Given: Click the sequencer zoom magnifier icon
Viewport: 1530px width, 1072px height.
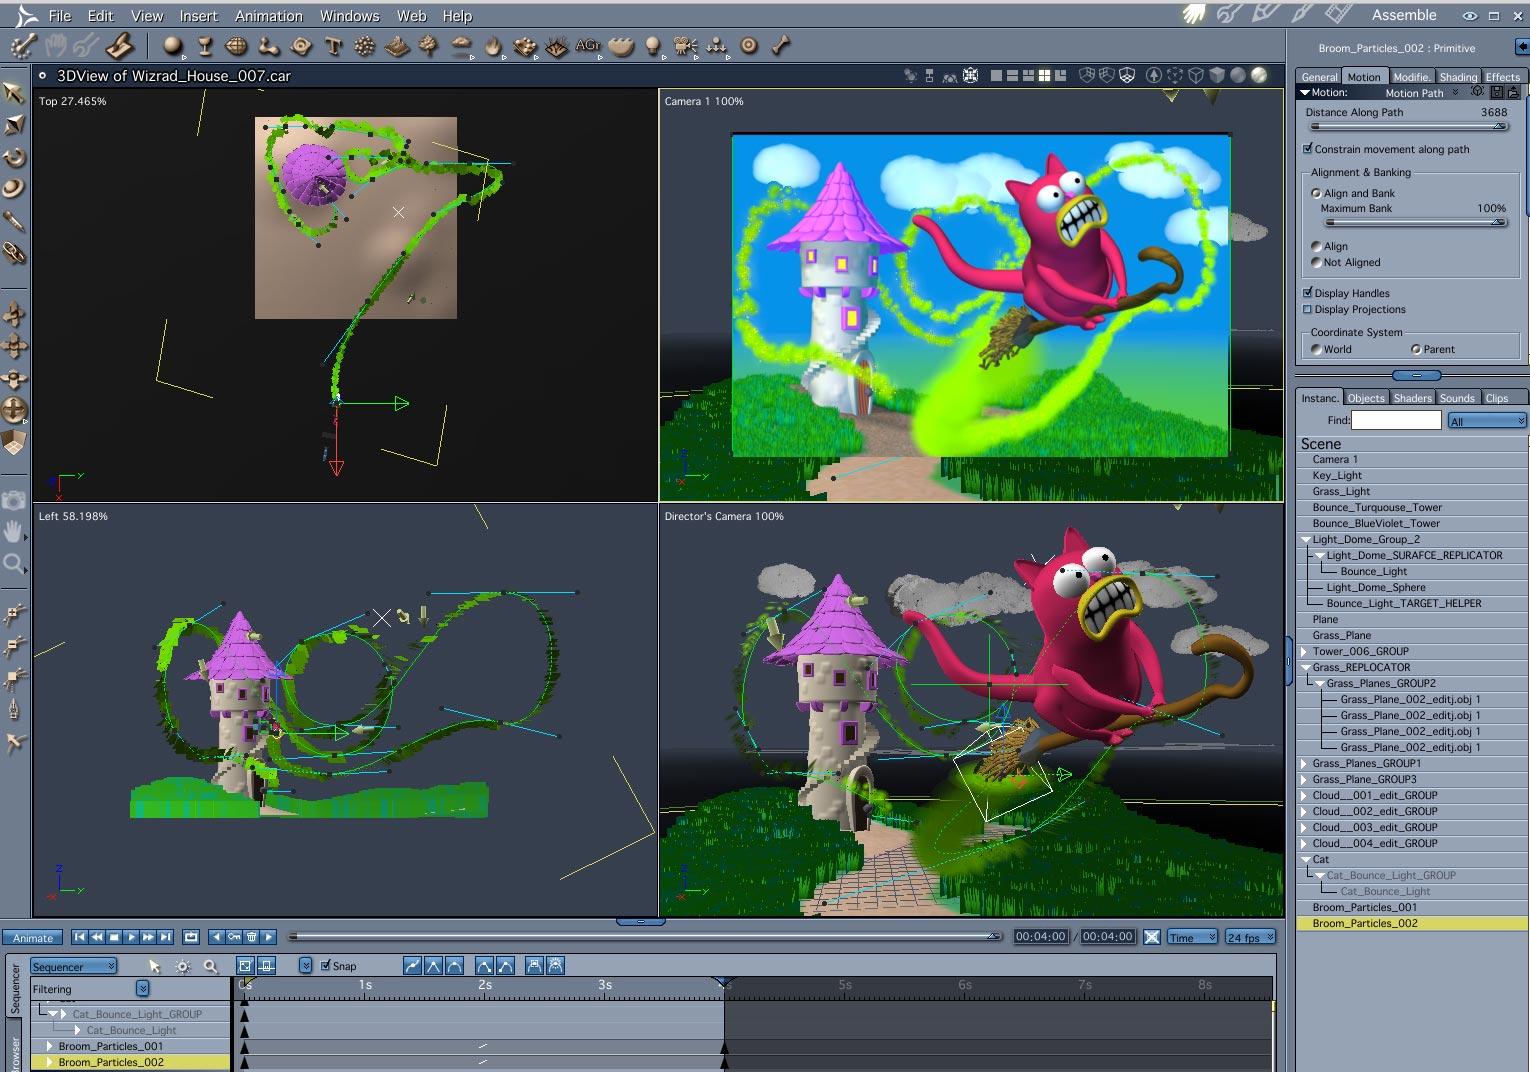Looking at the screenshot, I should coord(210,966).
